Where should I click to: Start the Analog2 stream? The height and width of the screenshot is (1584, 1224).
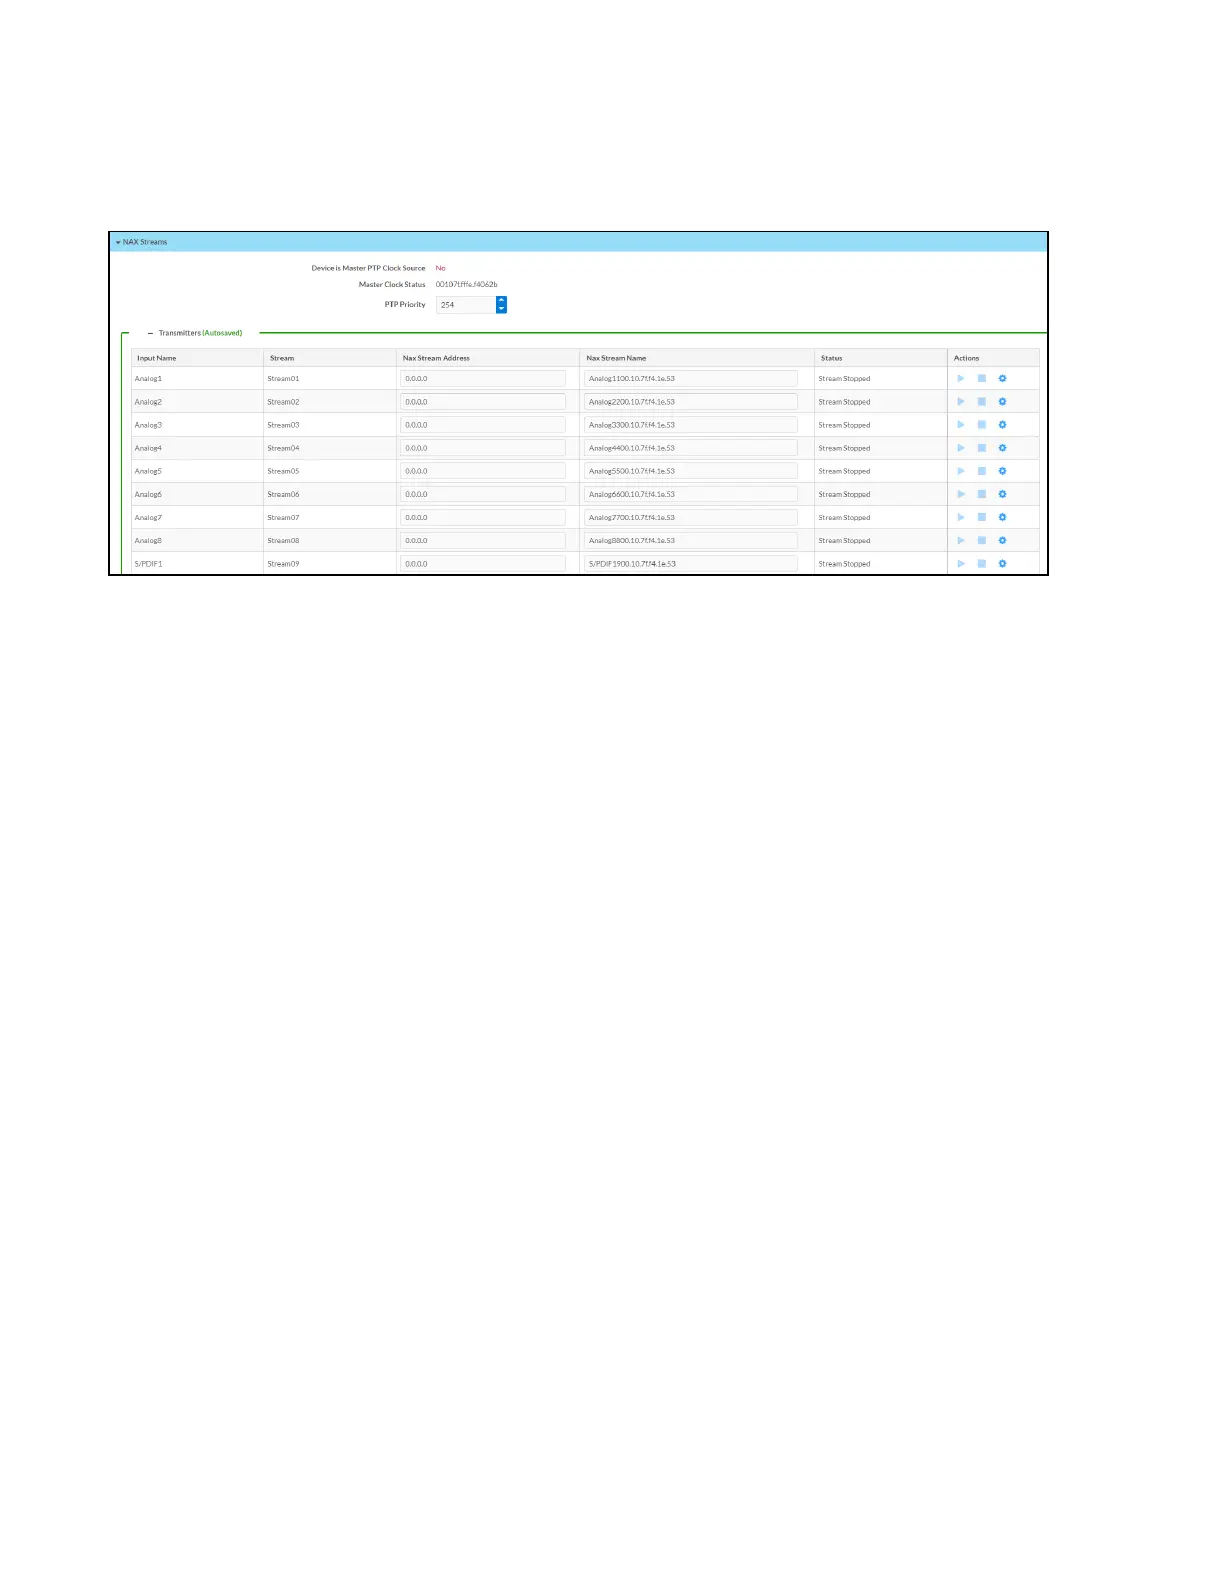click(x=961, y=402)
